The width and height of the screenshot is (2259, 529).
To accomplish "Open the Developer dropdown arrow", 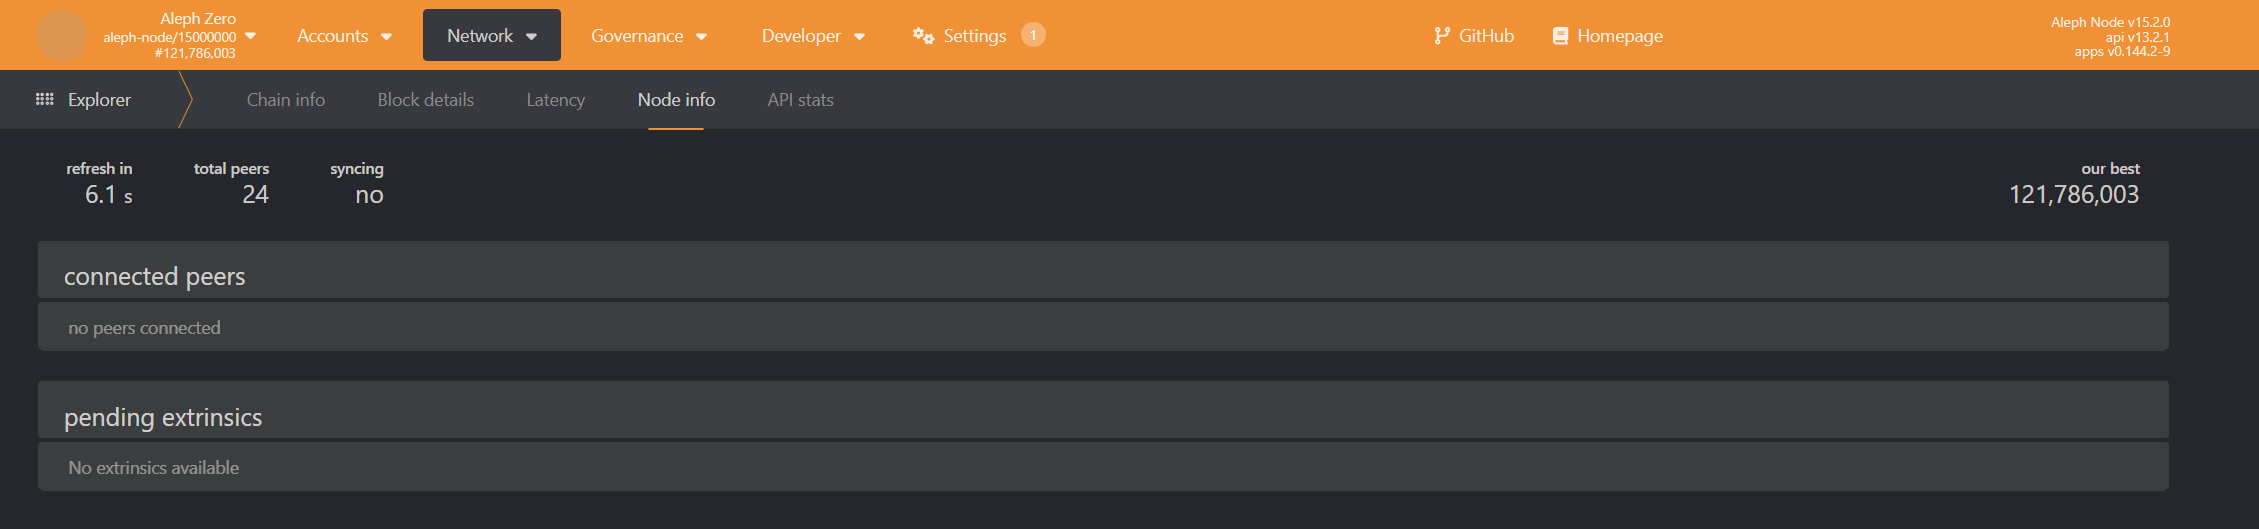I will [859, 37].
